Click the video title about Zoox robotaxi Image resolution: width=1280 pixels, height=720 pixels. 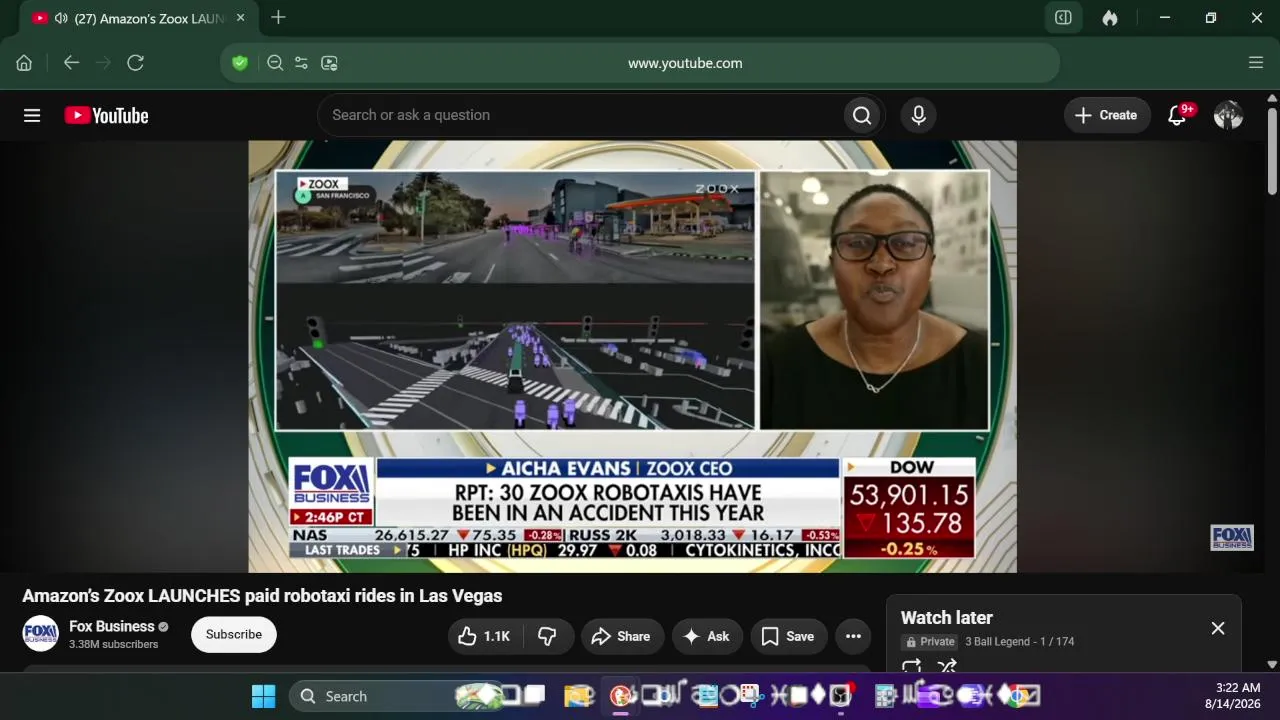(262, 596)
